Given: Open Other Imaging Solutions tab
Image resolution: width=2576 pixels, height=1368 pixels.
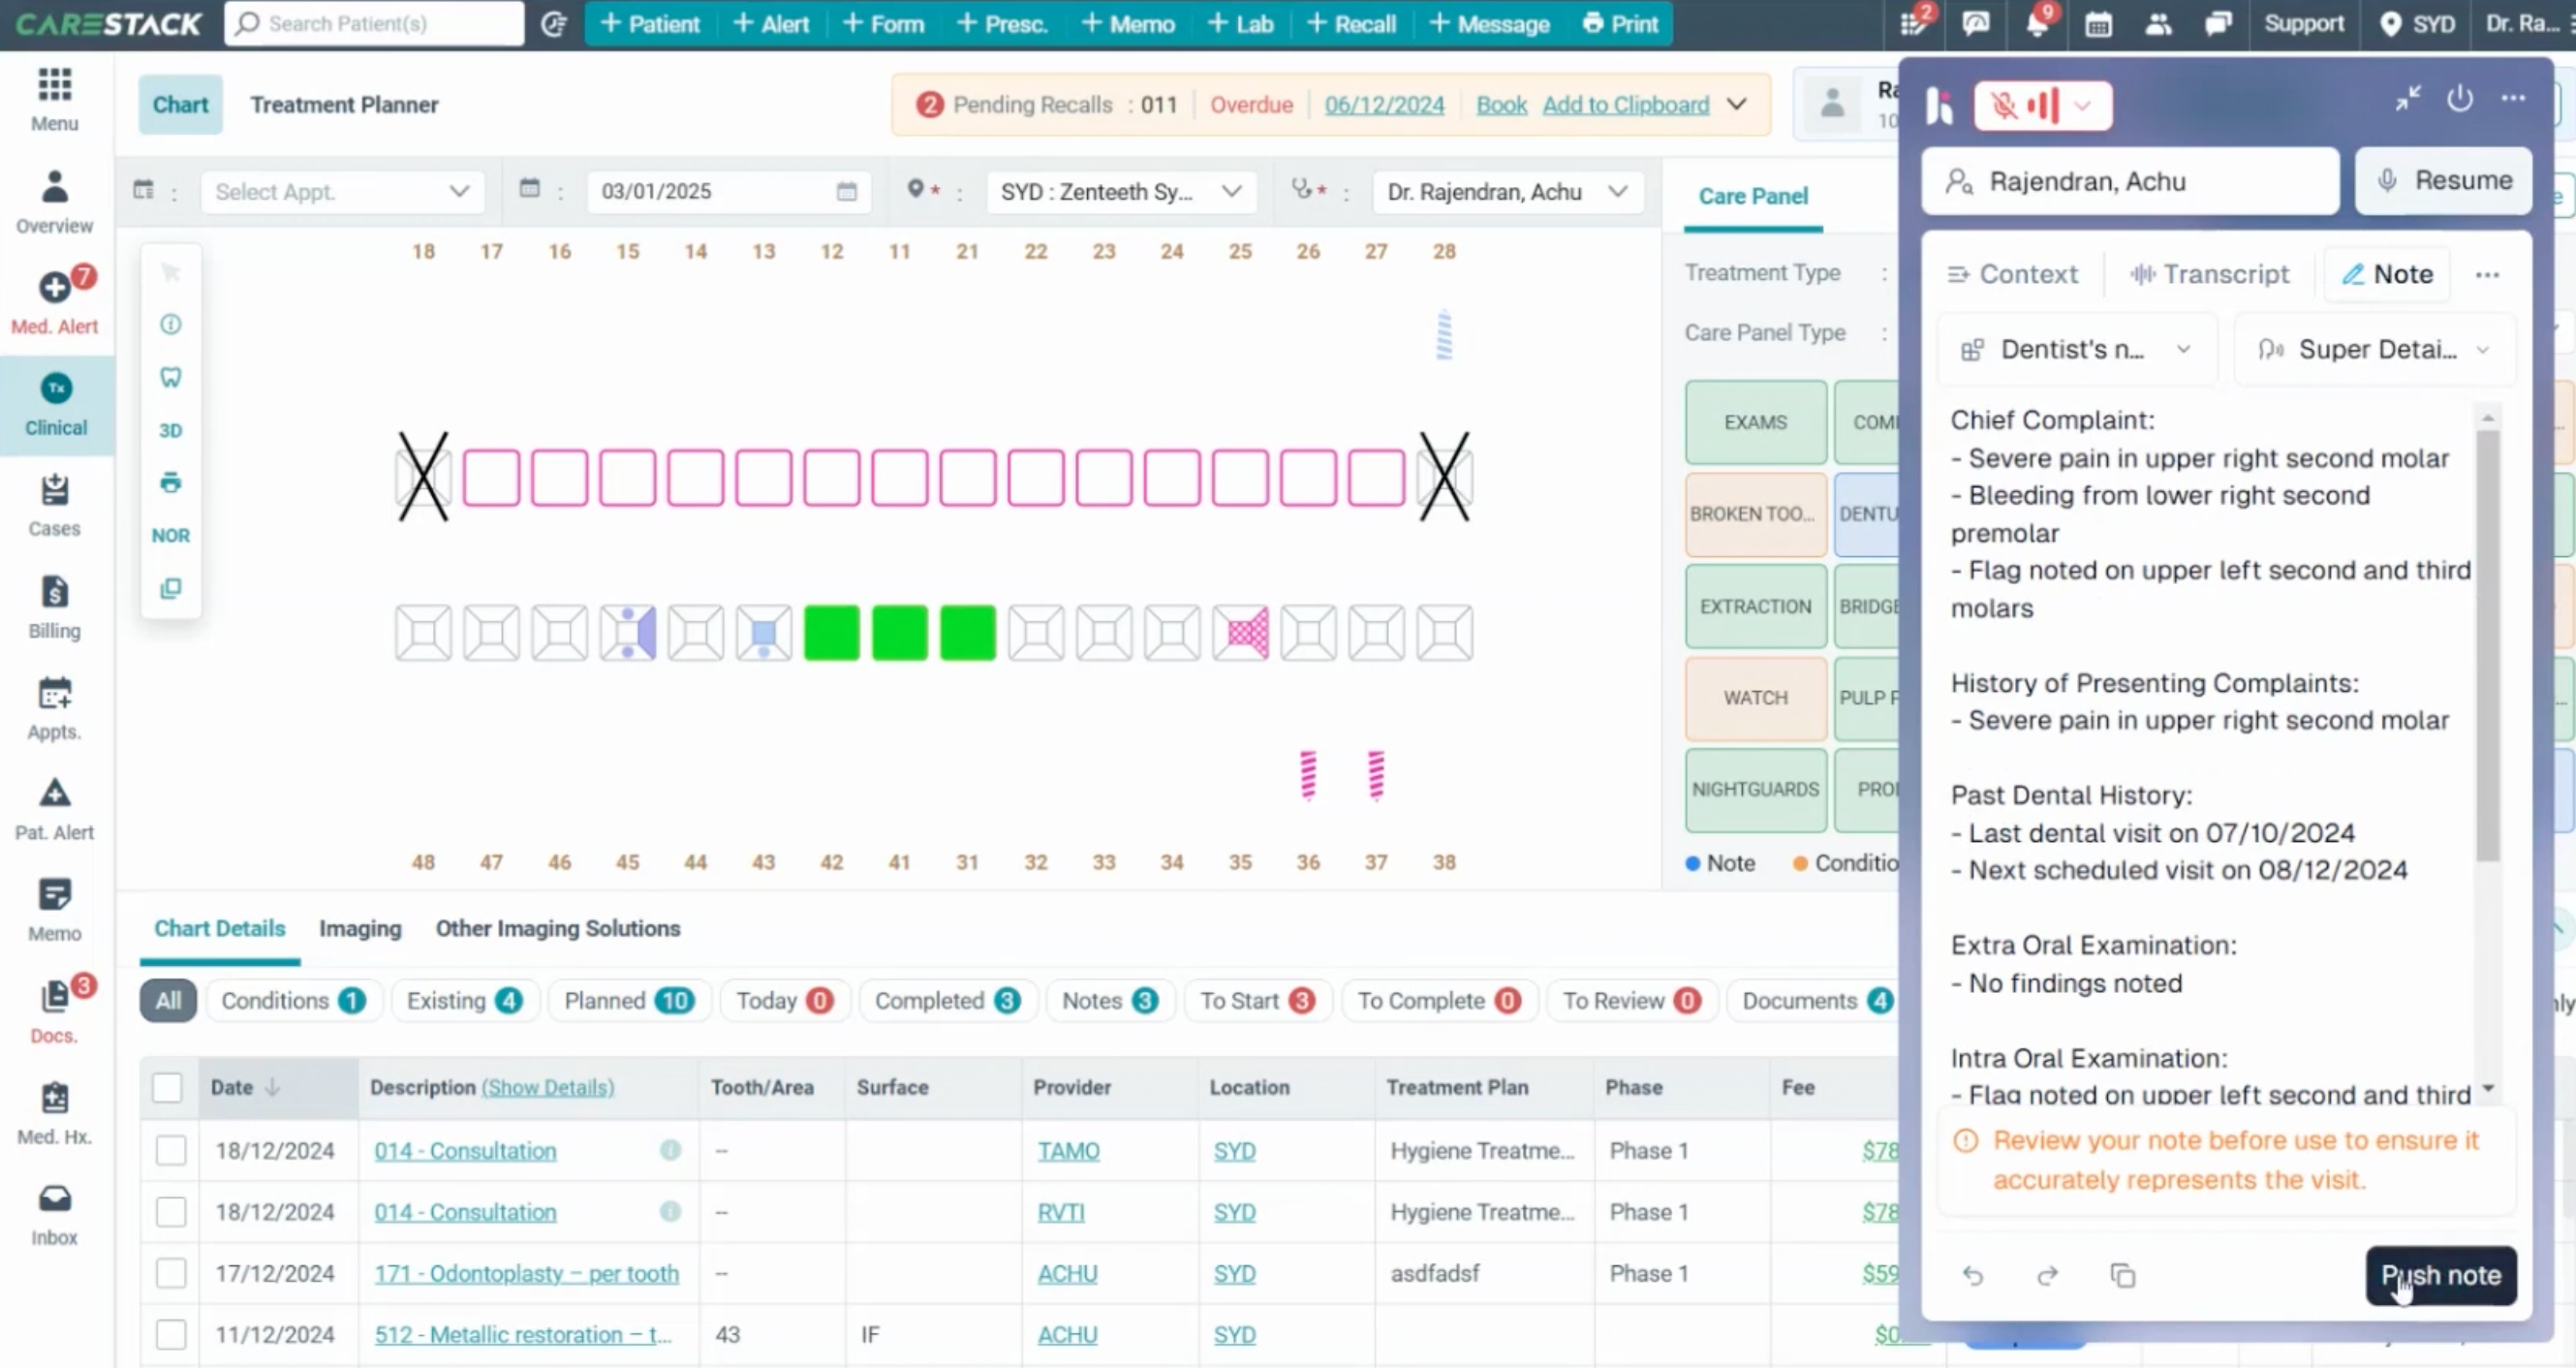Looking at the screenshot, I should coord(558,928).
